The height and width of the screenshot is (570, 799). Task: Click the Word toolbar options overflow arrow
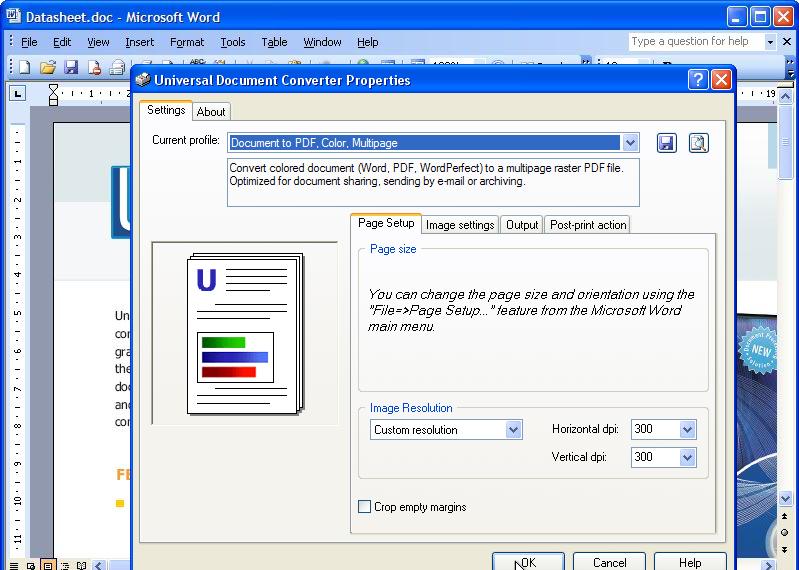[x=790, y=67]
